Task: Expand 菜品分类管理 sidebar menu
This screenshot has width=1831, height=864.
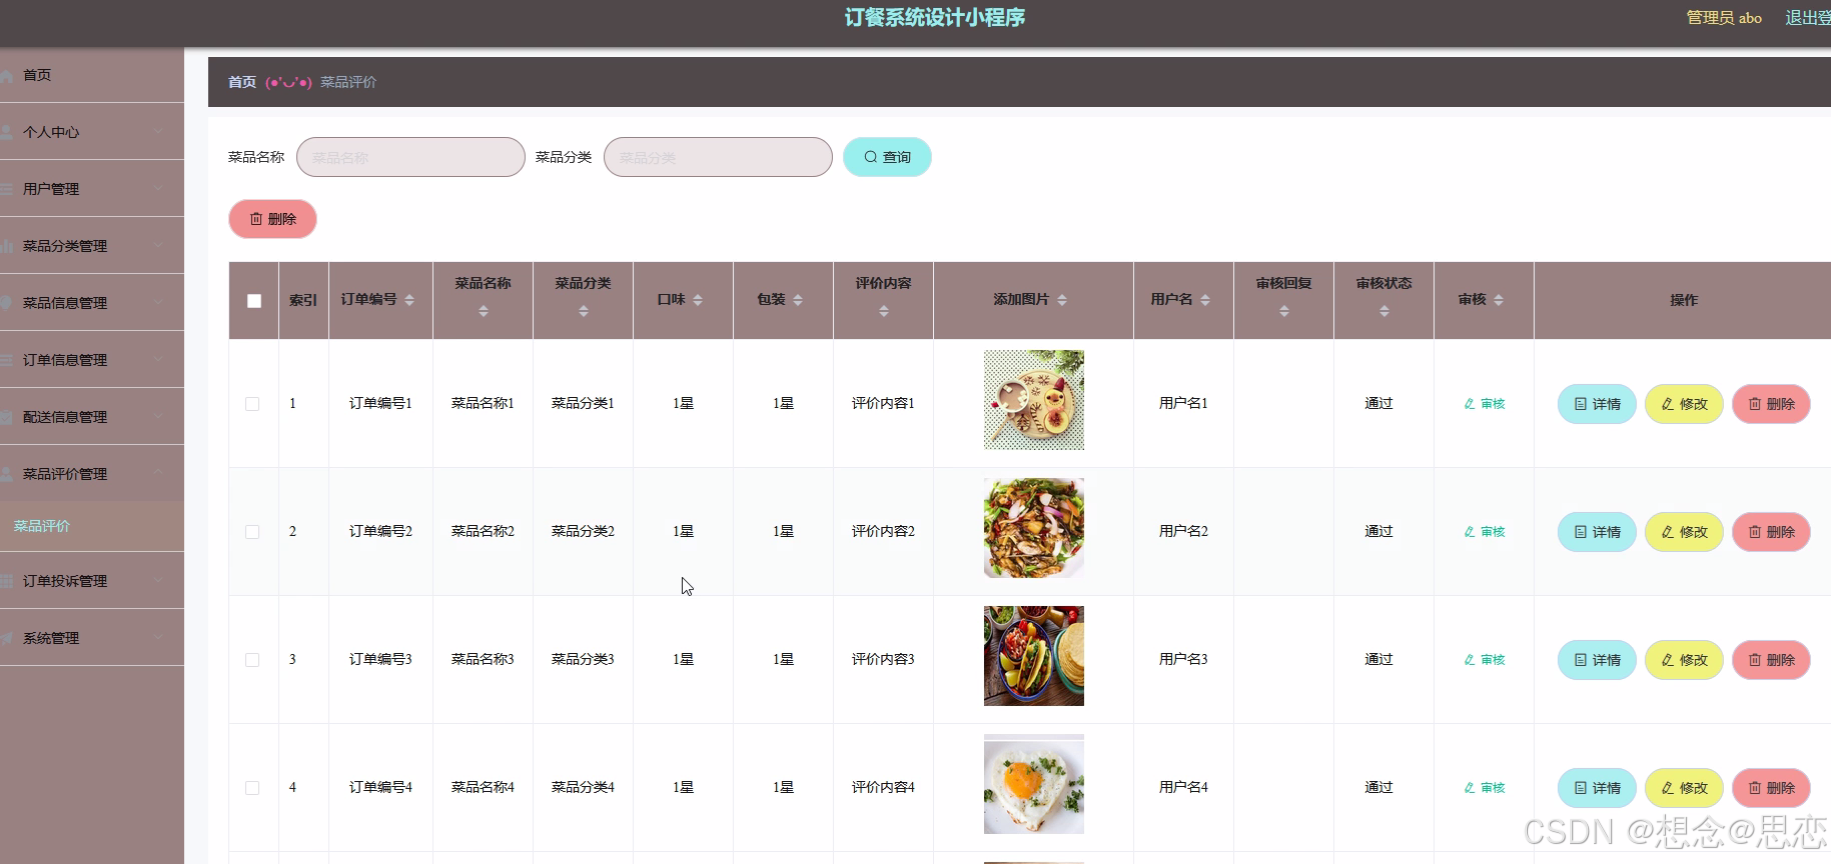Action: click(x=92, y=246)
